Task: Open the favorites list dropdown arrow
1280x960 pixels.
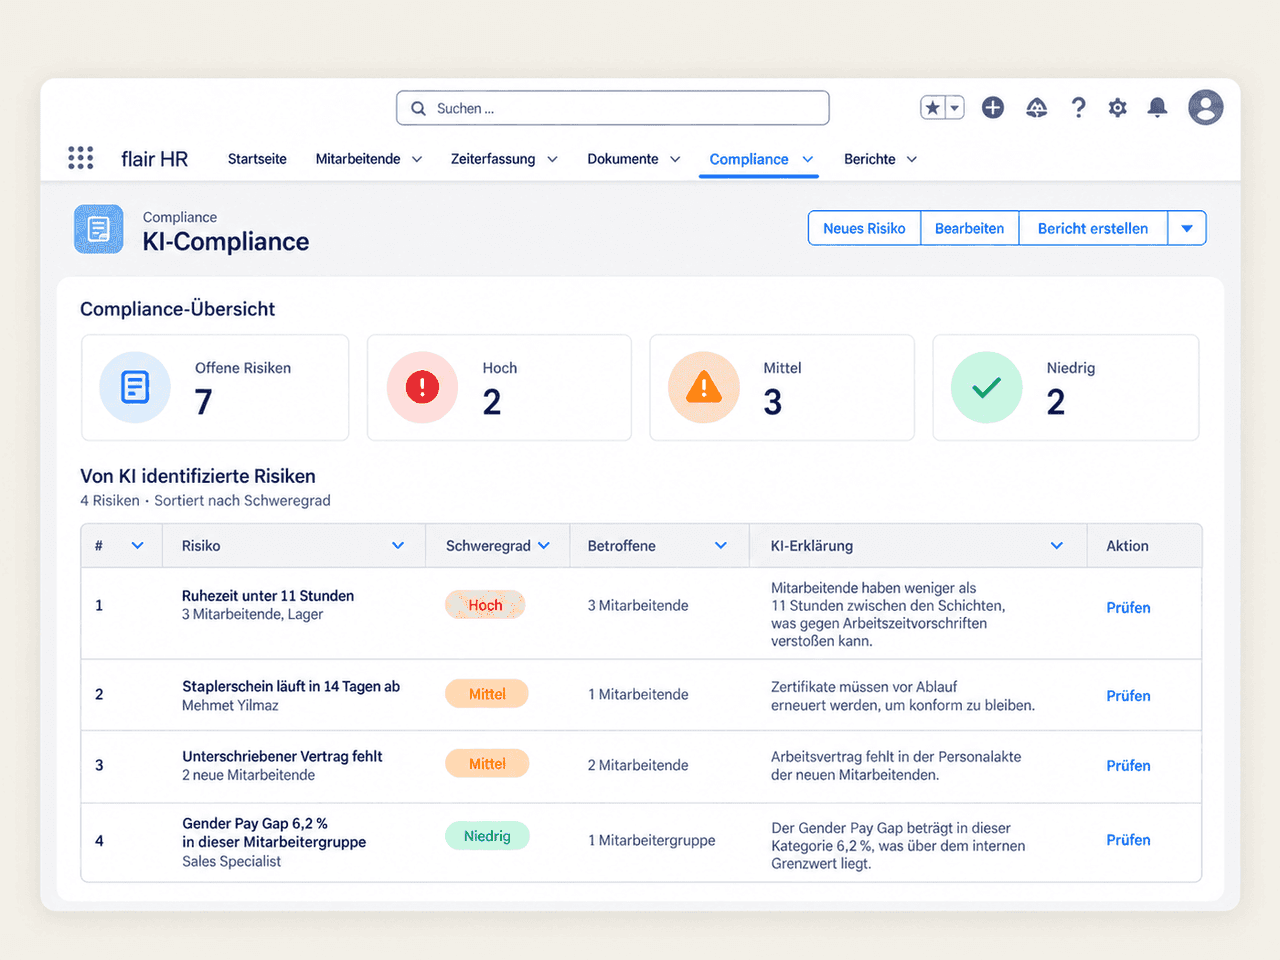Action: tap(955, 108)
